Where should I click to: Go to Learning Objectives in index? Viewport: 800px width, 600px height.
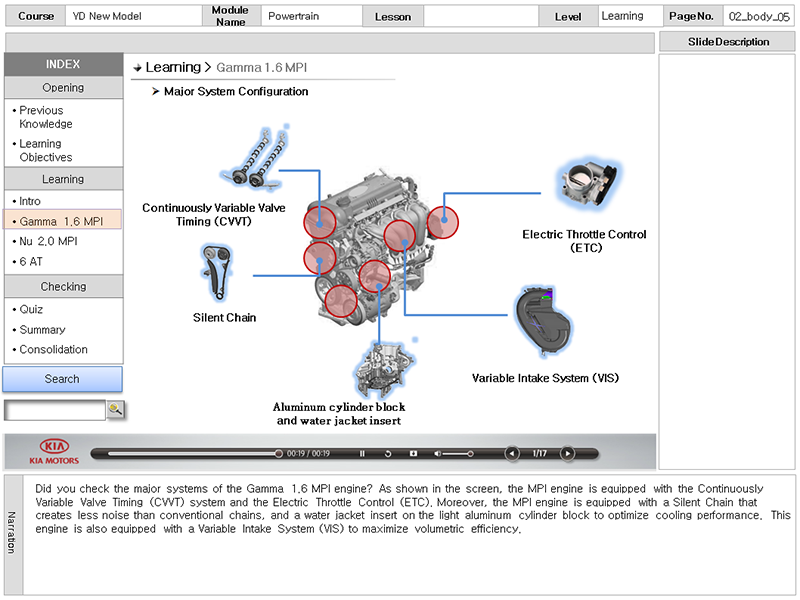46,150
